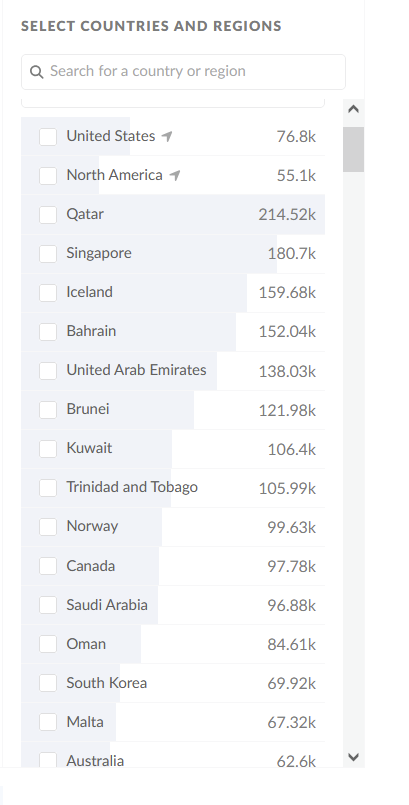This screenshot has height=805, width=409.
Task: Click the list scrollbar thumb
Action: click(x=353, y=149)
